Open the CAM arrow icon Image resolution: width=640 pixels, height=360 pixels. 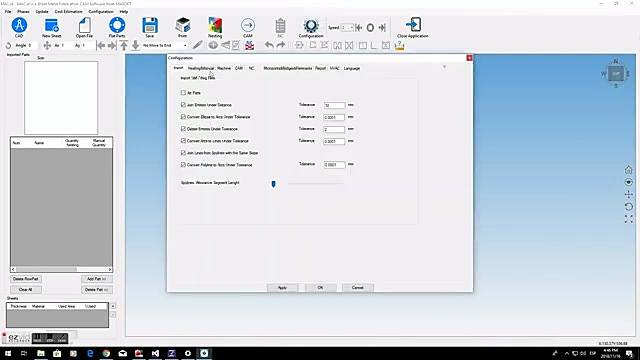coord(248,26)
